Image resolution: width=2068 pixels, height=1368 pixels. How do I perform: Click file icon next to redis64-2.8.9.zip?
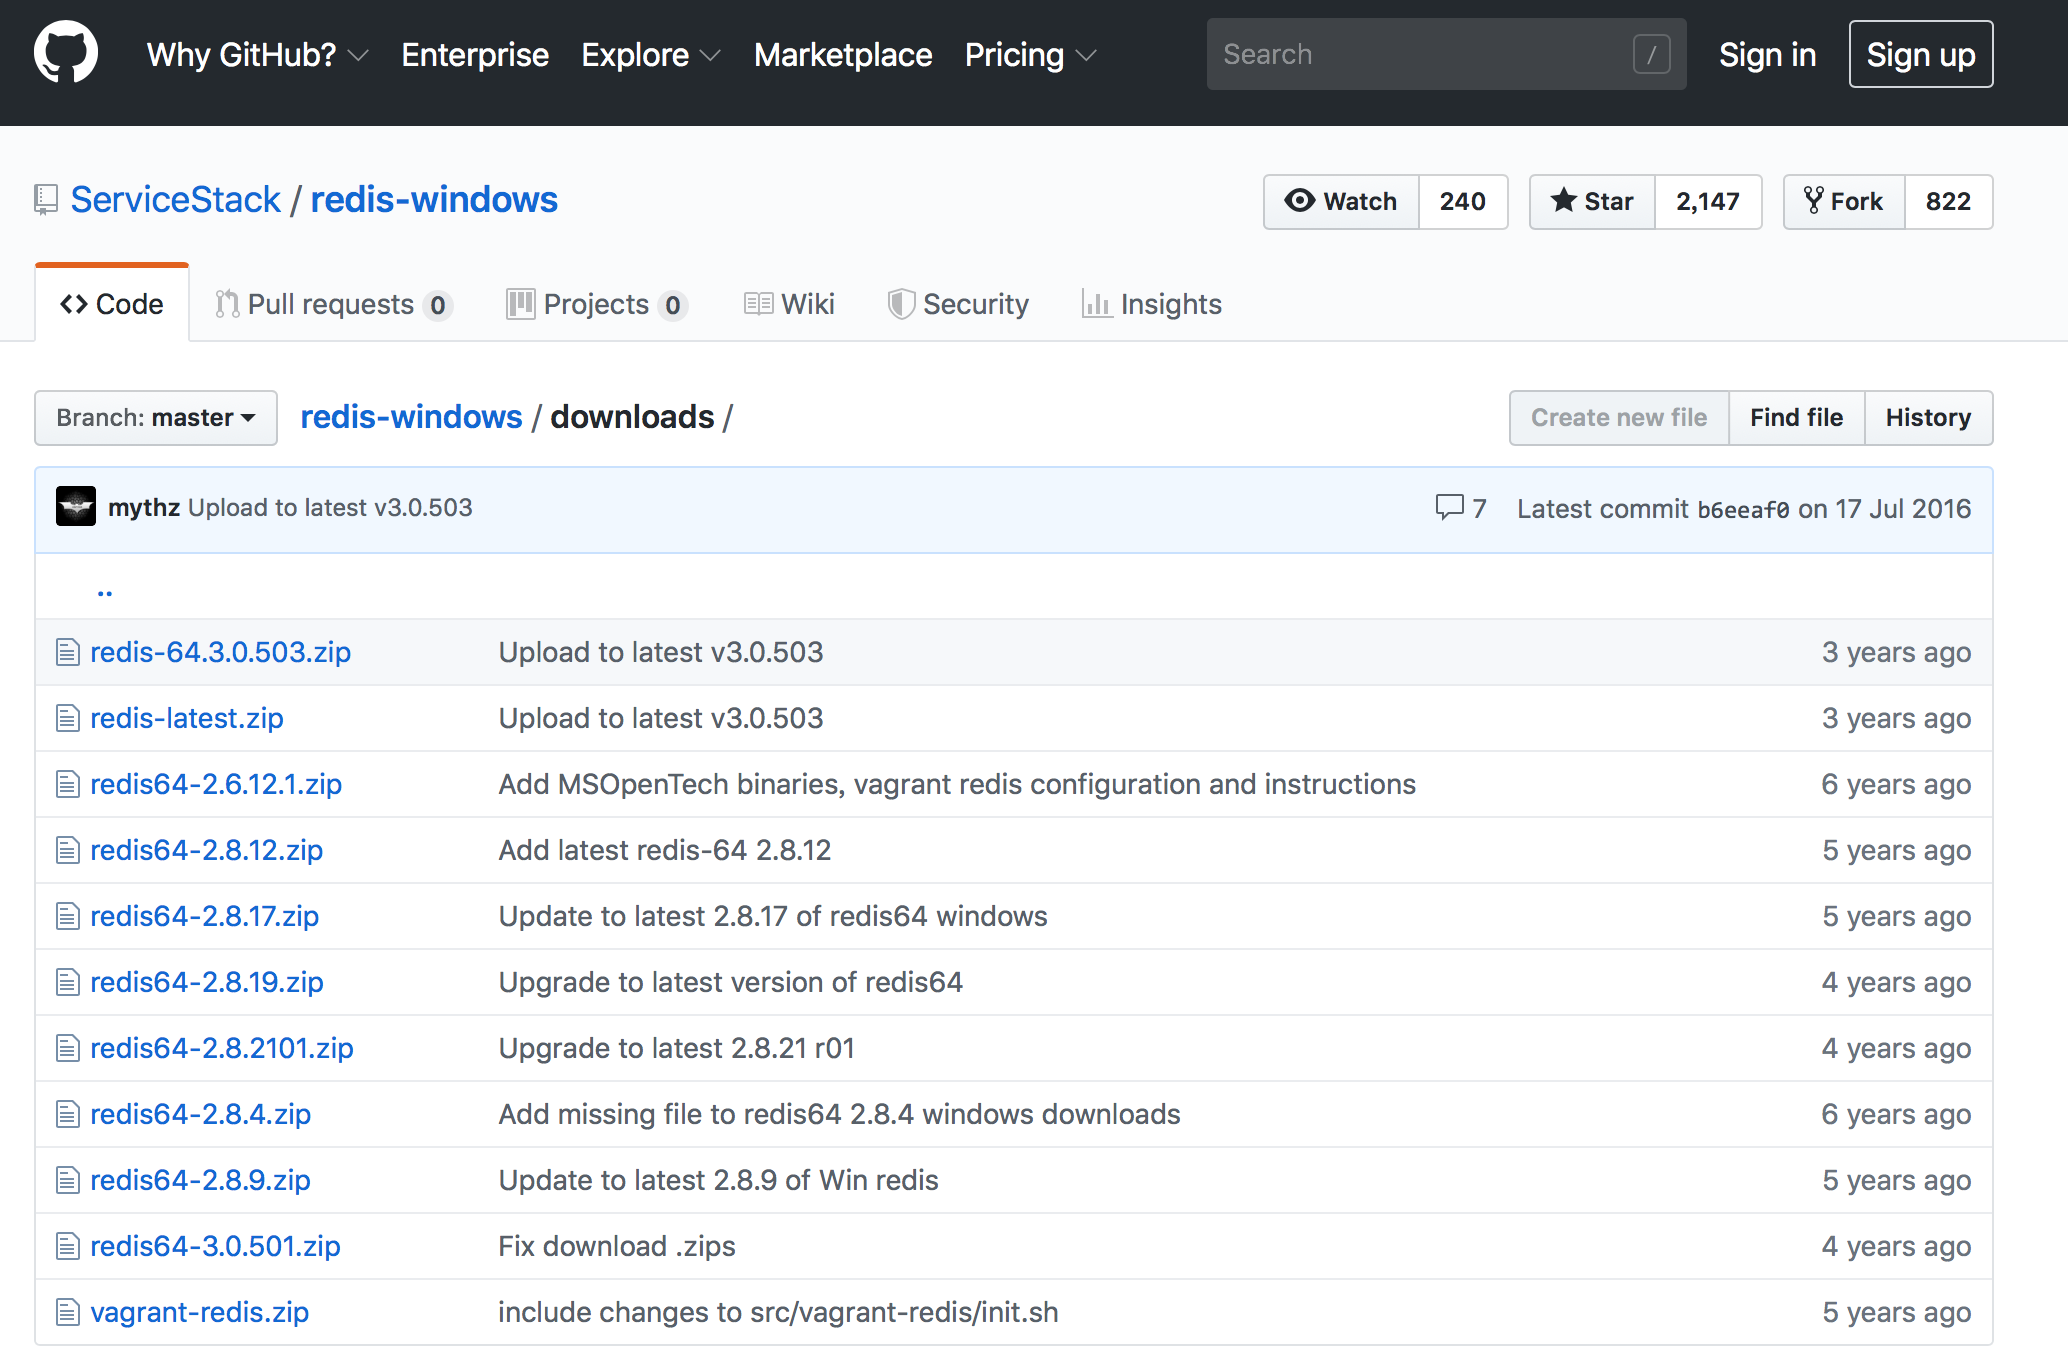tap(67, 1180)
